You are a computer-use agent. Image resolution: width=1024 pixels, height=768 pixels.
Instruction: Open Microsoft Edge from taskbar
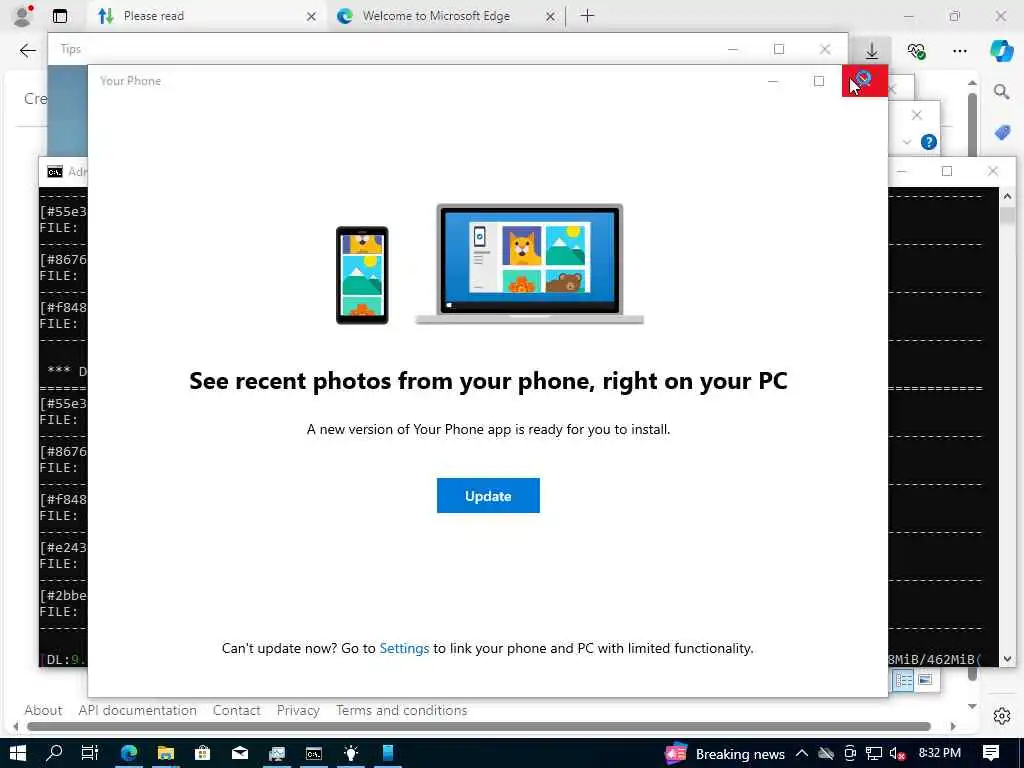pos(129,754)
